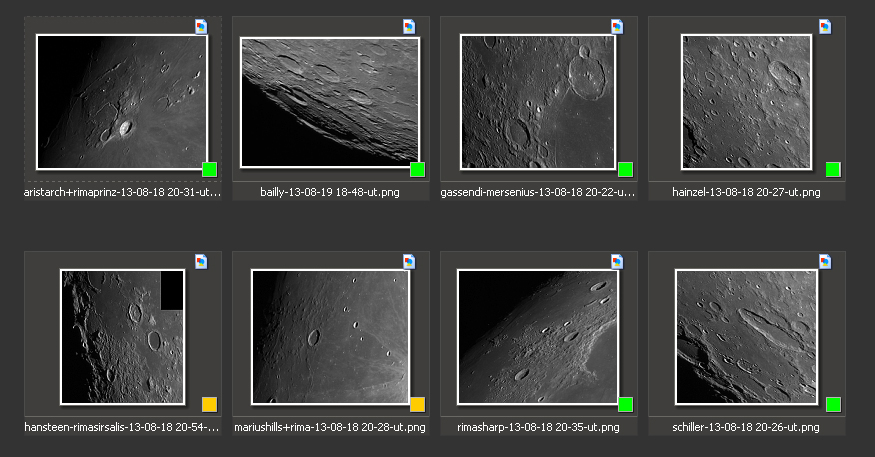
Task: Click the file type icon above the aristarch+rimaprinz thumbnail
Action: (x=201, y=26)
